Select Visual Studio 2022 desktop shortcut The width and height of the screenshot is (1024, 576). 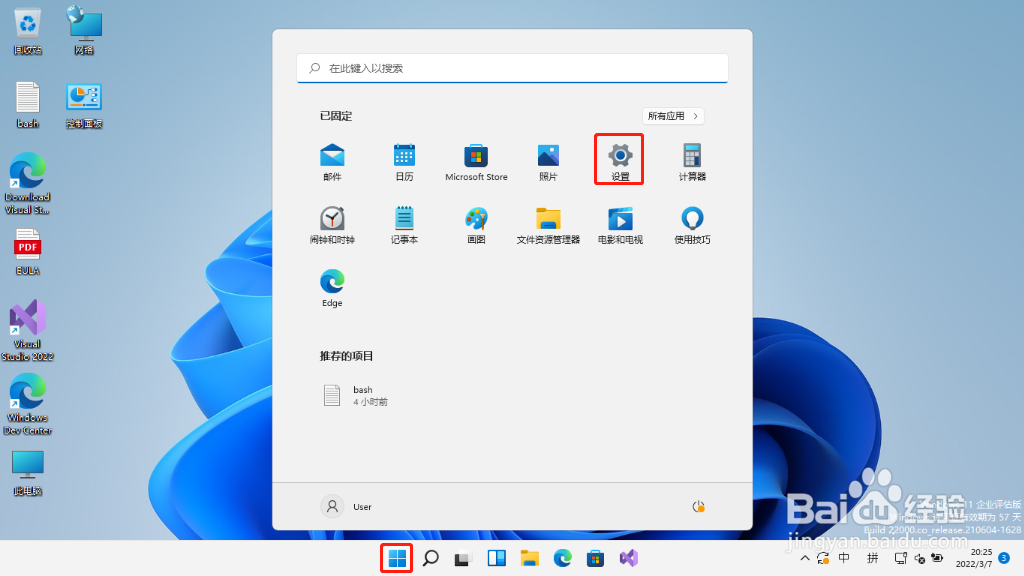tap(27, 330)
